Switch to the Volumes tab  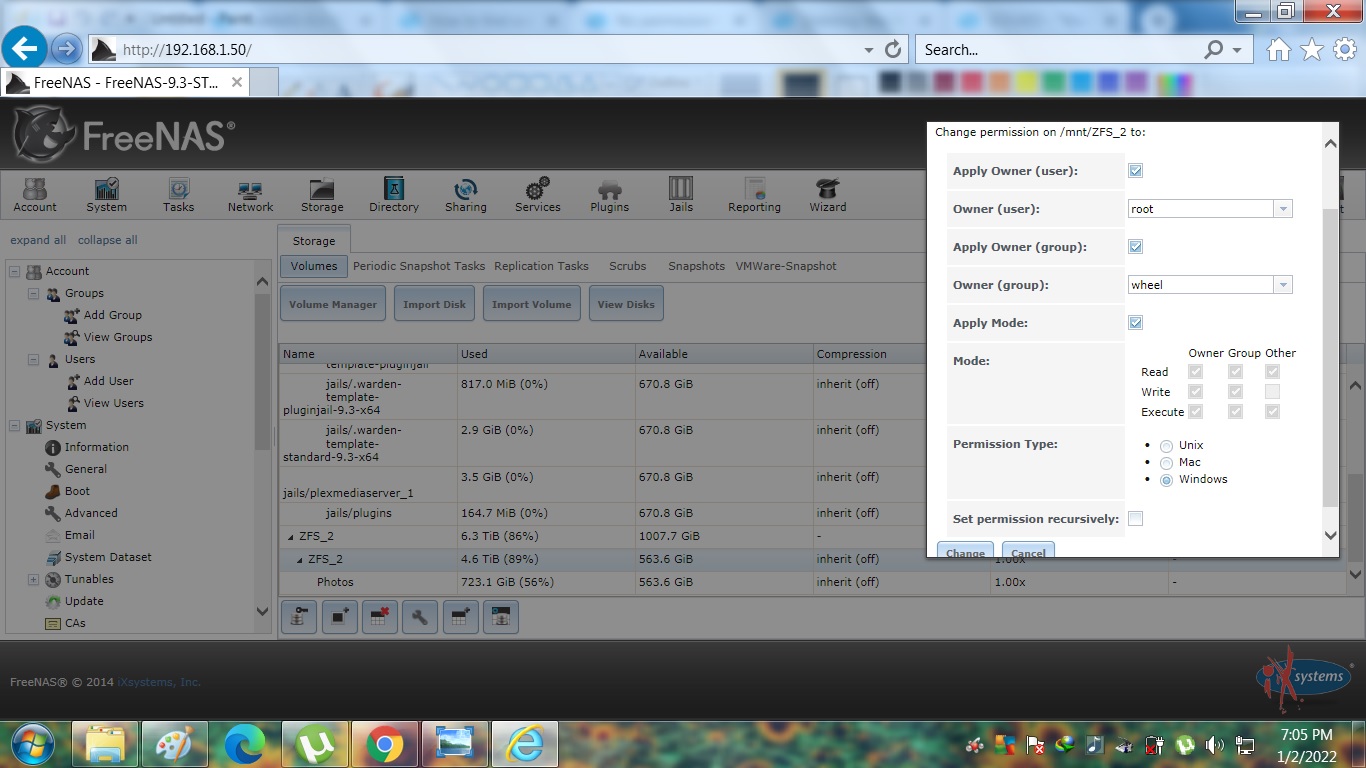click(314, 266)
